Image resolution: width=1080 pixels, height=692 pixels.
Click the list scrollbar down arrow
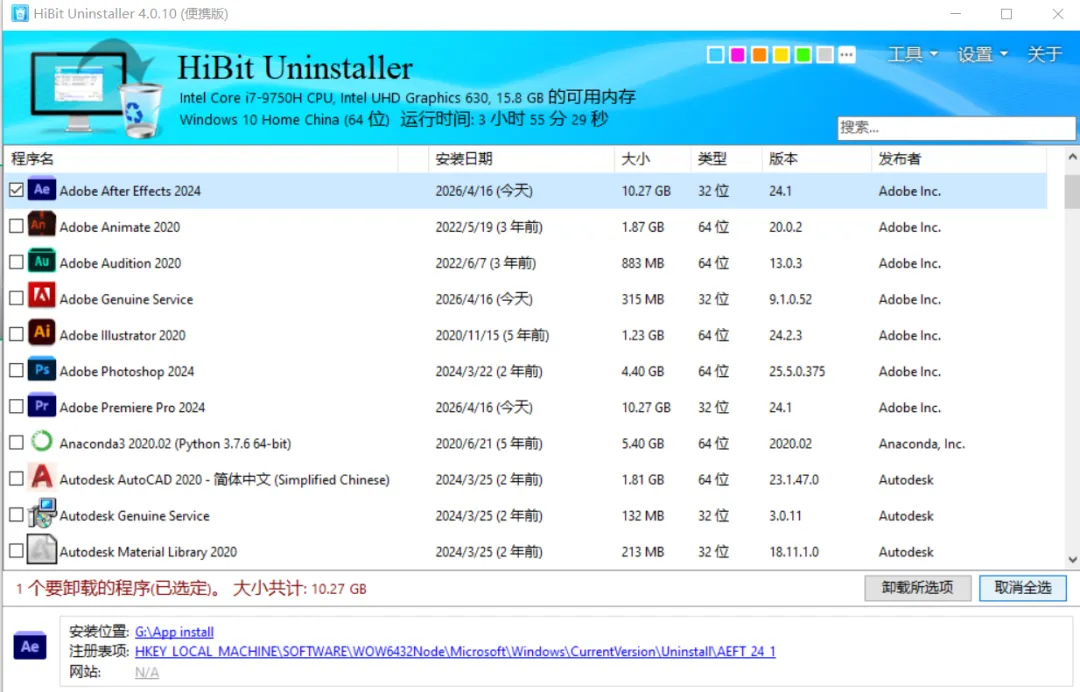coord(1072,560)
